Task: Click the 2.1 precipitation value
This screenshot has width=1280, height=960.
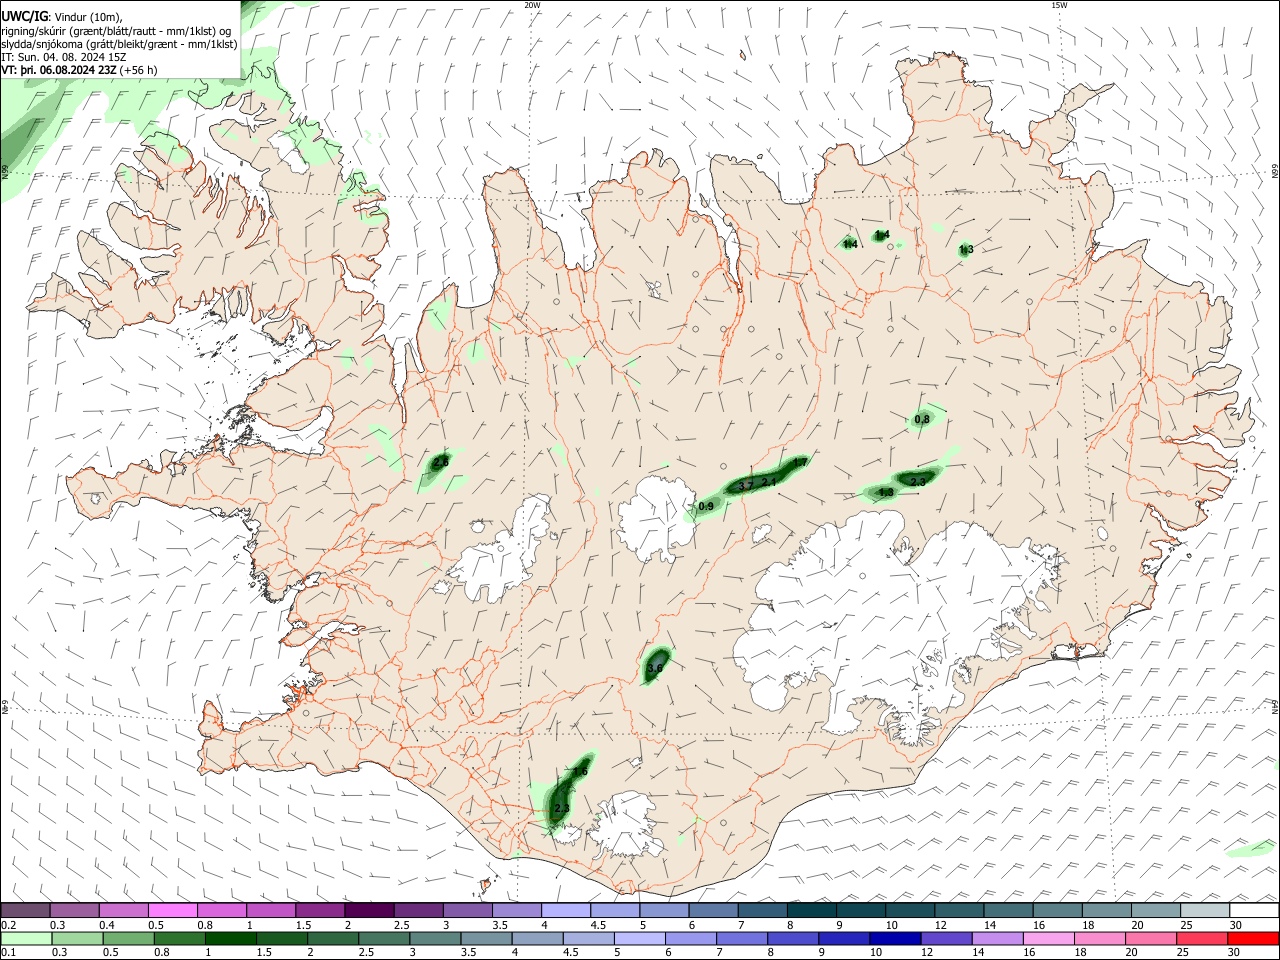Action: (769, 482)
